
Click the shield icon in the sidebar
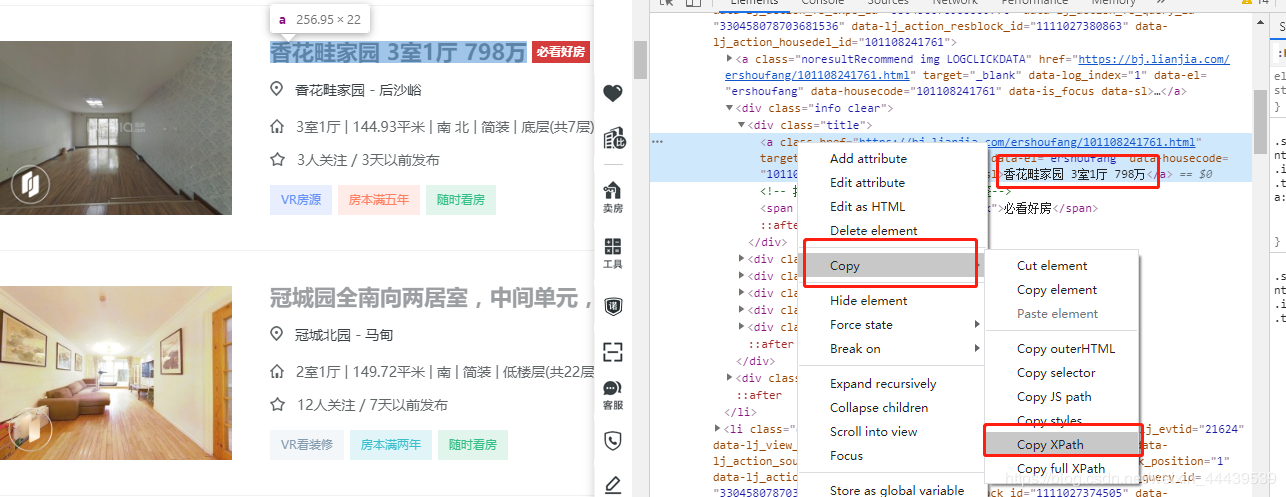point(613,306)
